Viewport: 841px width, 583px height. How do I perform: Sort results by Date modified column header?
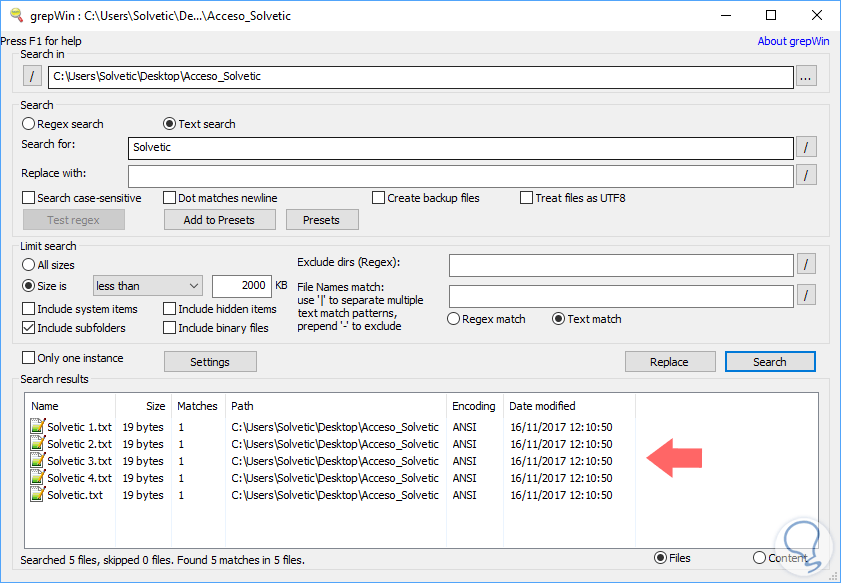pyautogui.click(x=569, y=406)
